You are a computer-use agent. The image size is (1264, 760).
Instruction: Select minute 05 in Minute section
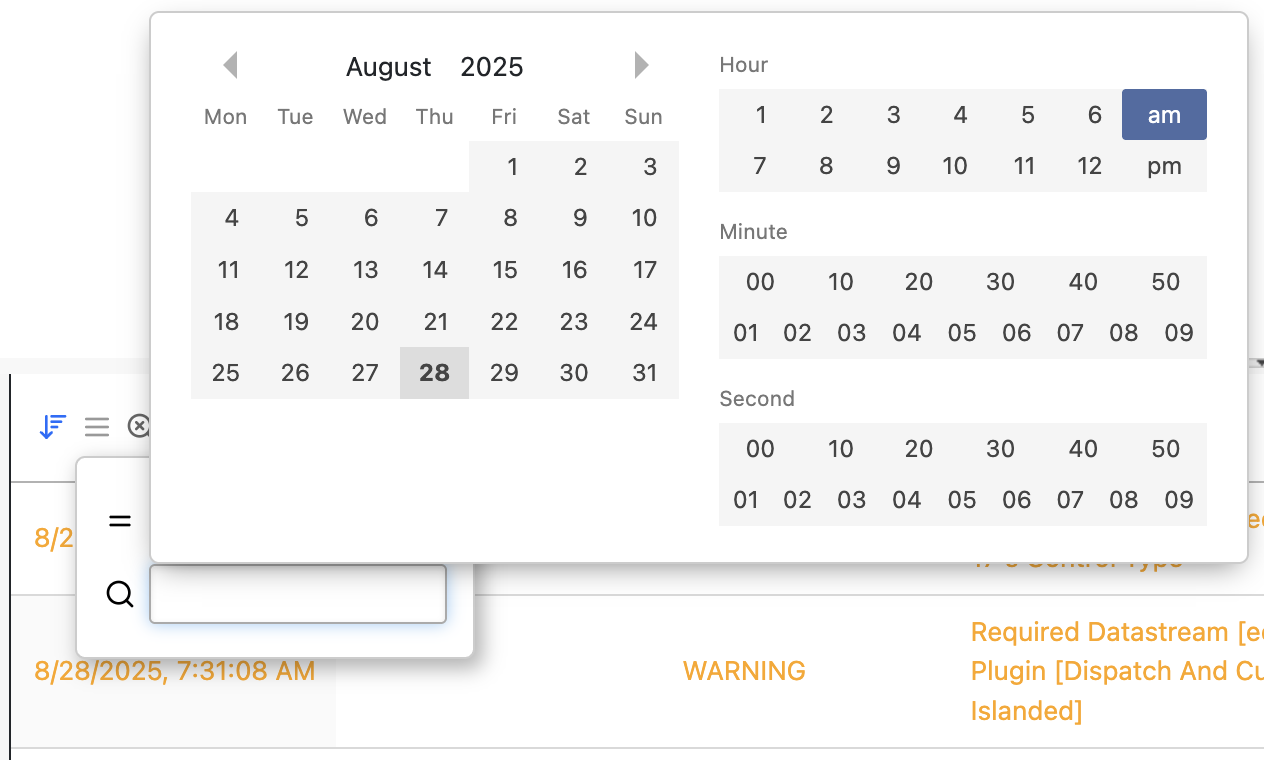click(961, 333)
